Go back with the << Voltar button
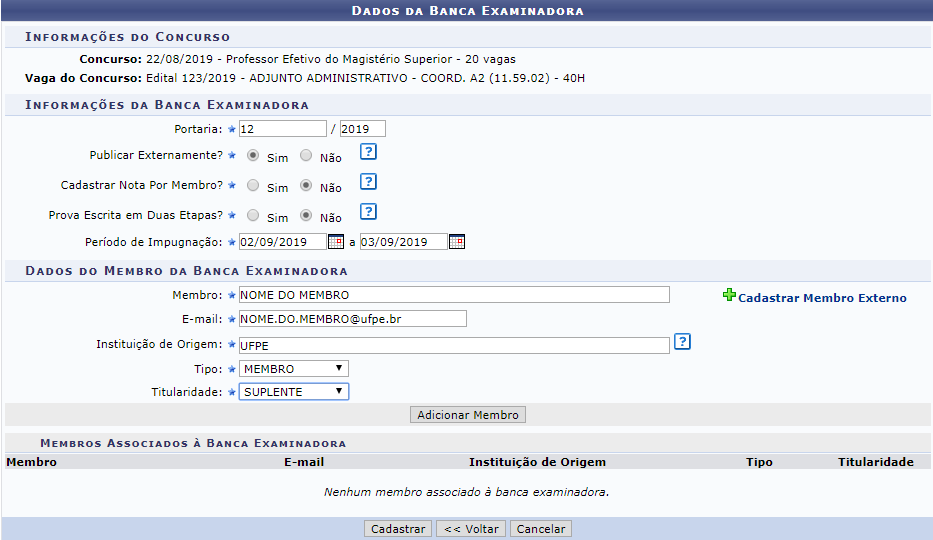The image size is (933, 540). pos(471,529)
